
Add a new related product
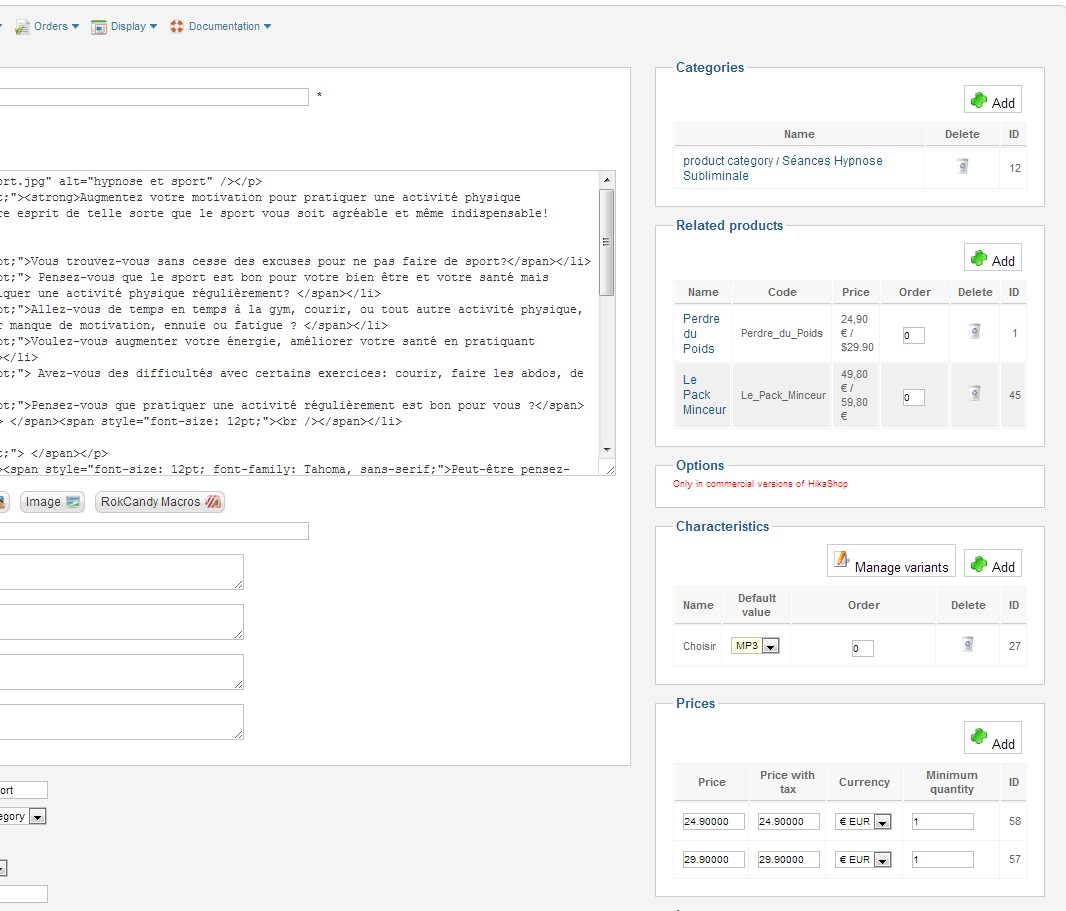(x=993, y=259)
